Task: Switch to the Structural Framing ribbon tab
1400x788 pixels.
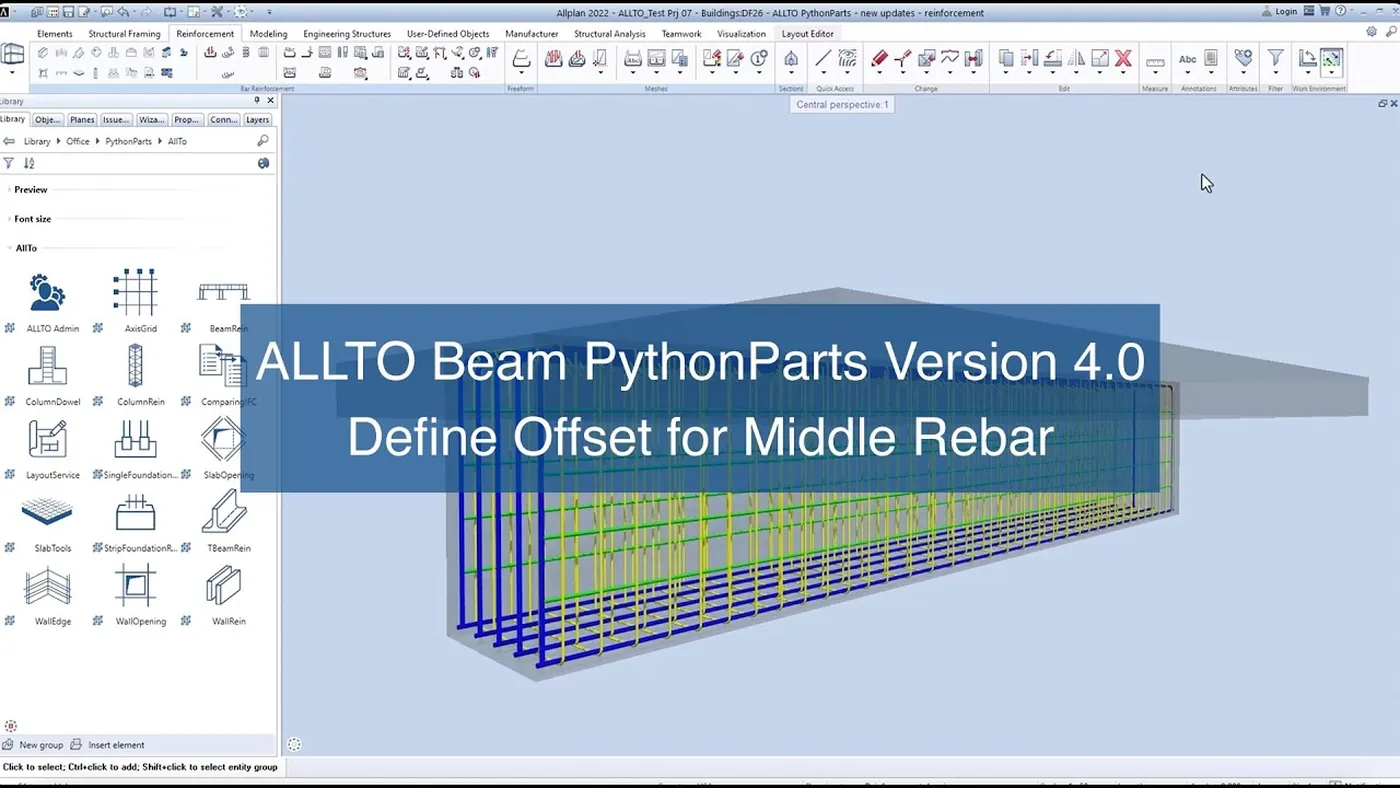Action: coord(124,34)
